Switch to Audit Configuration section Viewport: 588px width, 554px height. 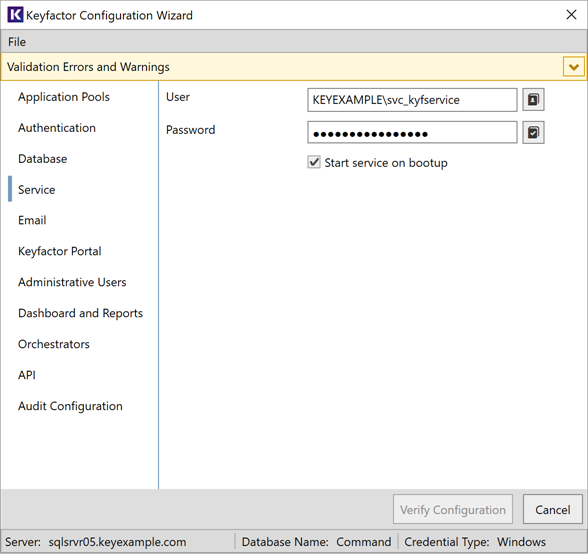coord(70,406)
